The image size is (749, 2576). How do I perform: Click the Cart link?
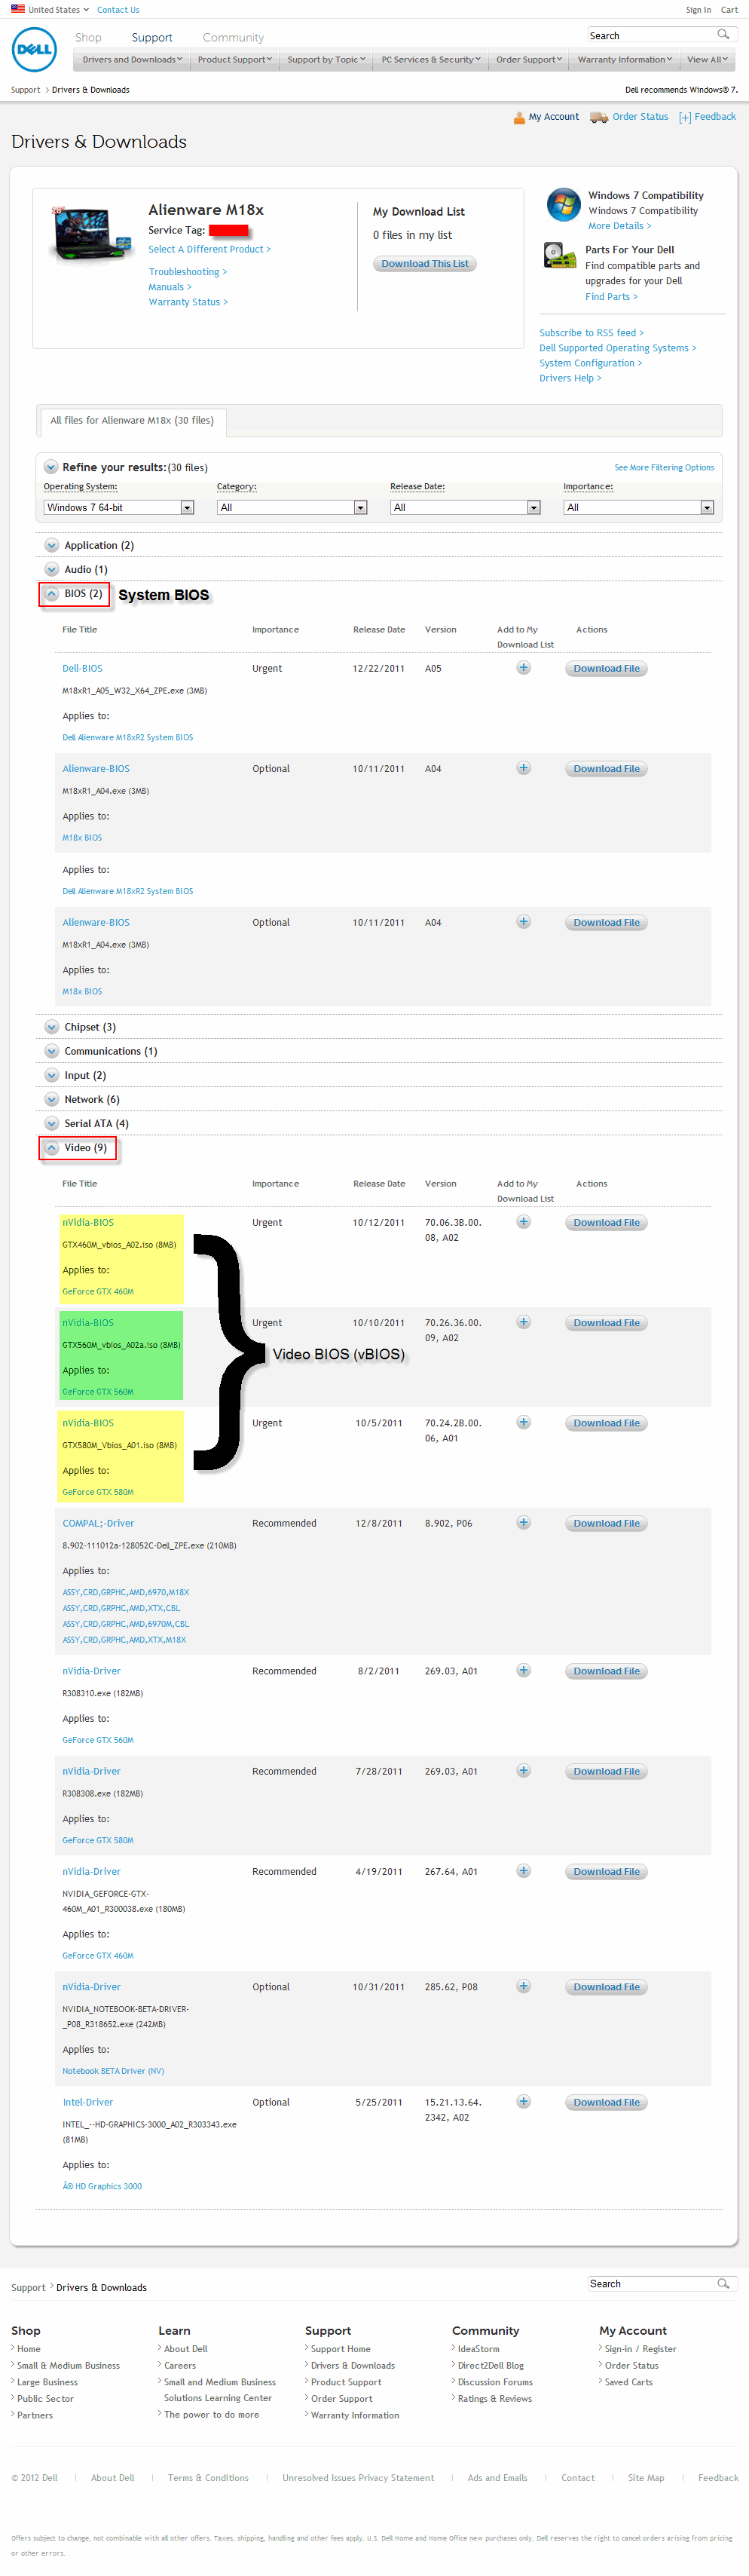[729, 10]
